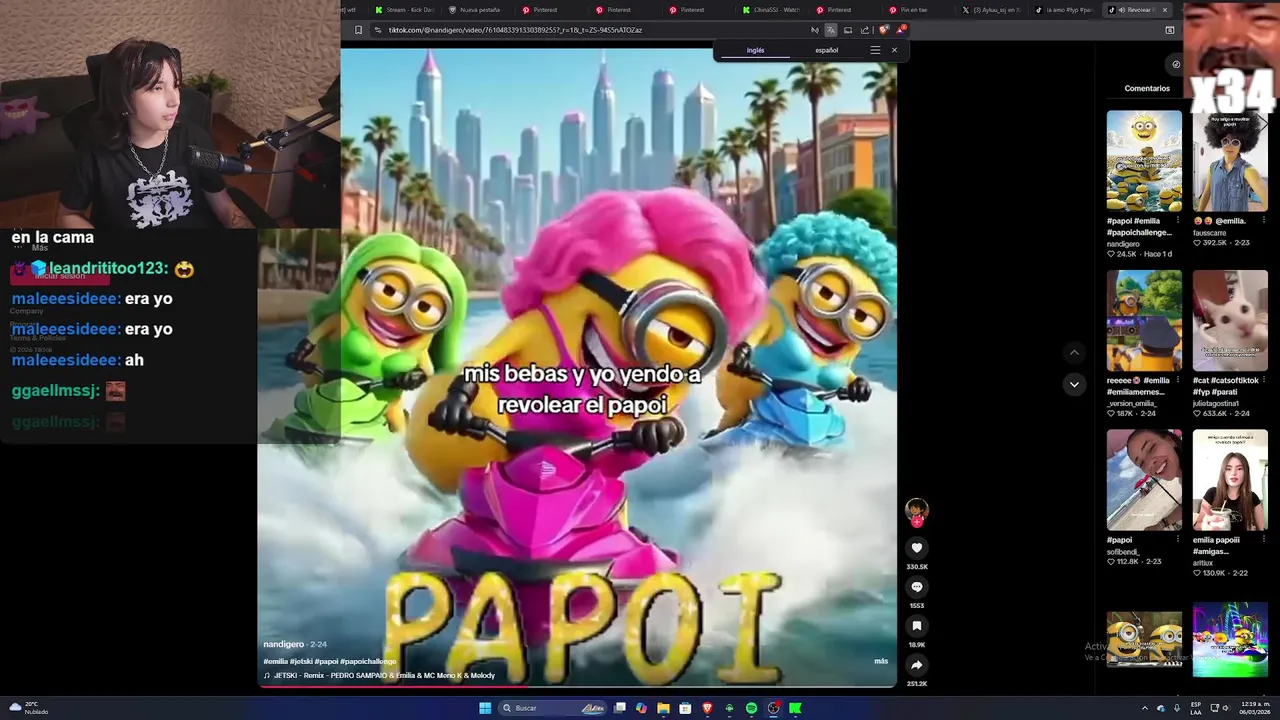Open 'reeeee #emilia' video thumbnail
This screenshot has width=1280, height=720.
point(1144,321)
